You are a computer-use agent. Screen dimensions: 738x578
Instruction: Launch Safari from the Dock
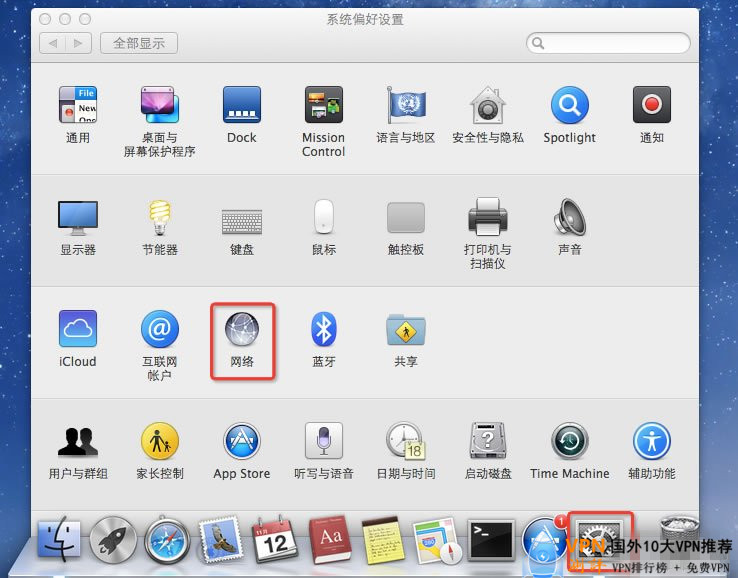(x=167, y=541)
